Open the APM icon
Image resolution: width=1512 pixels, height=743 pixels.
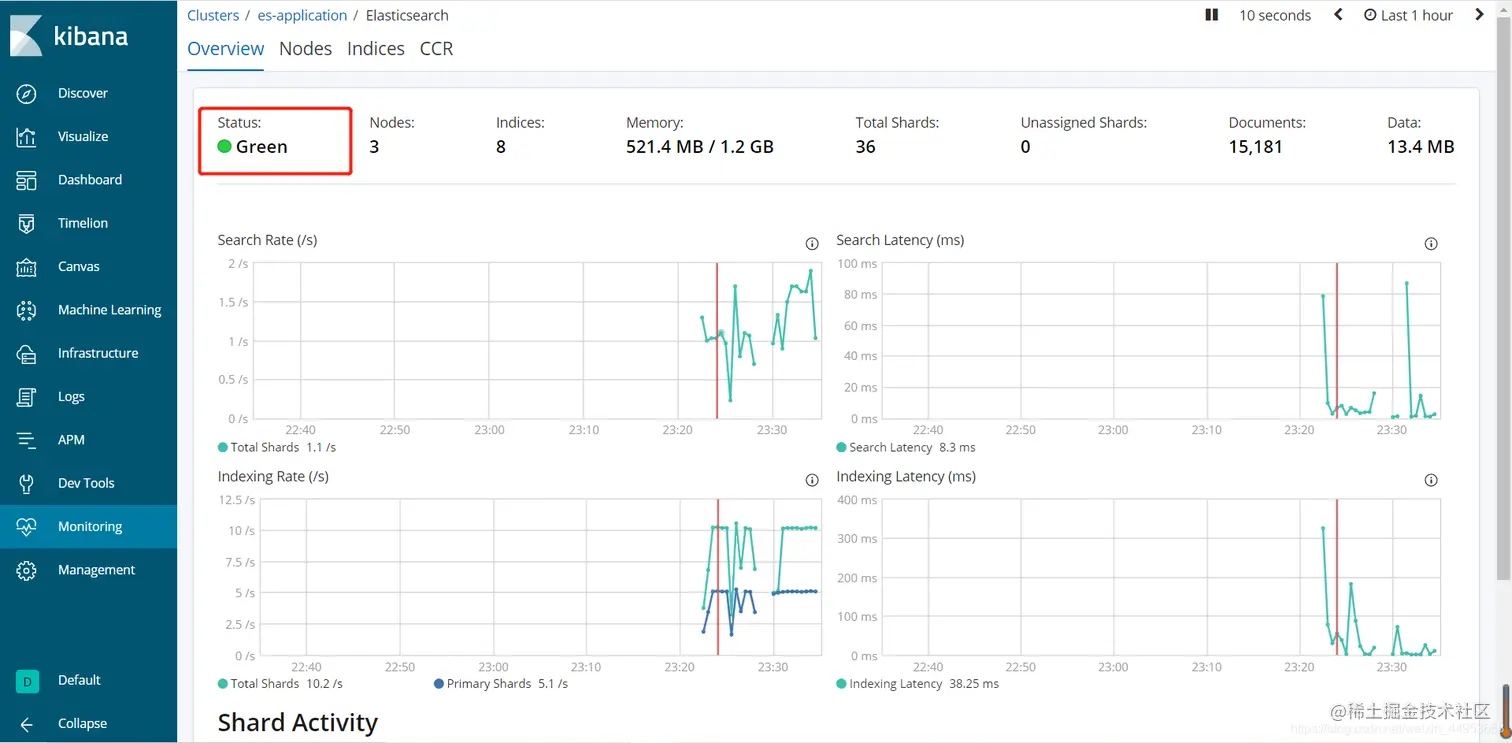(x=27, y=440)
